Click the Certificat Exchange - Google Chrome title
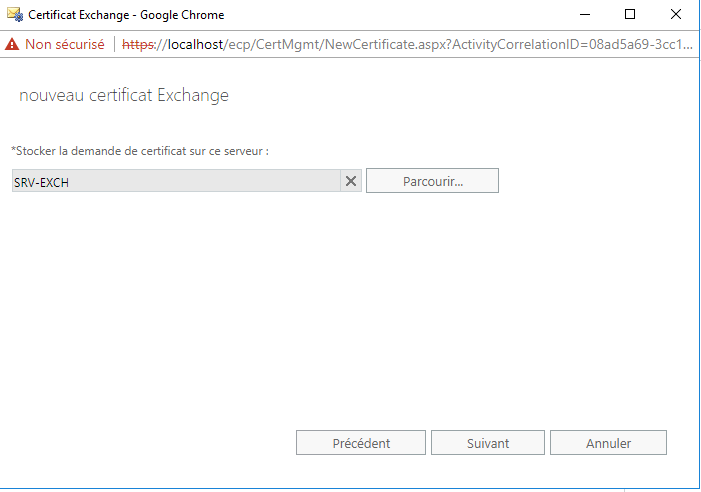 [126, 15]
